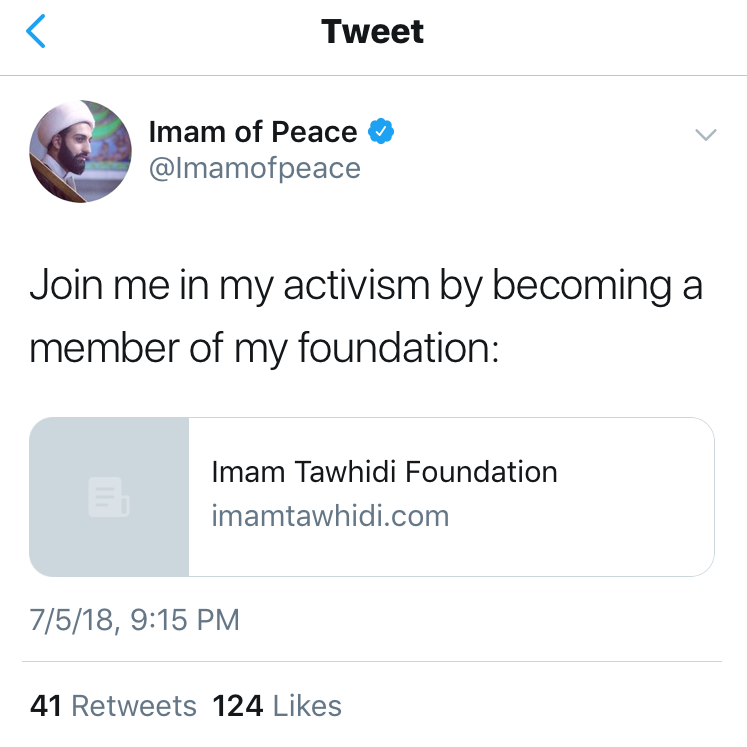Go back using the blue arrow

[x=36, y=32]
